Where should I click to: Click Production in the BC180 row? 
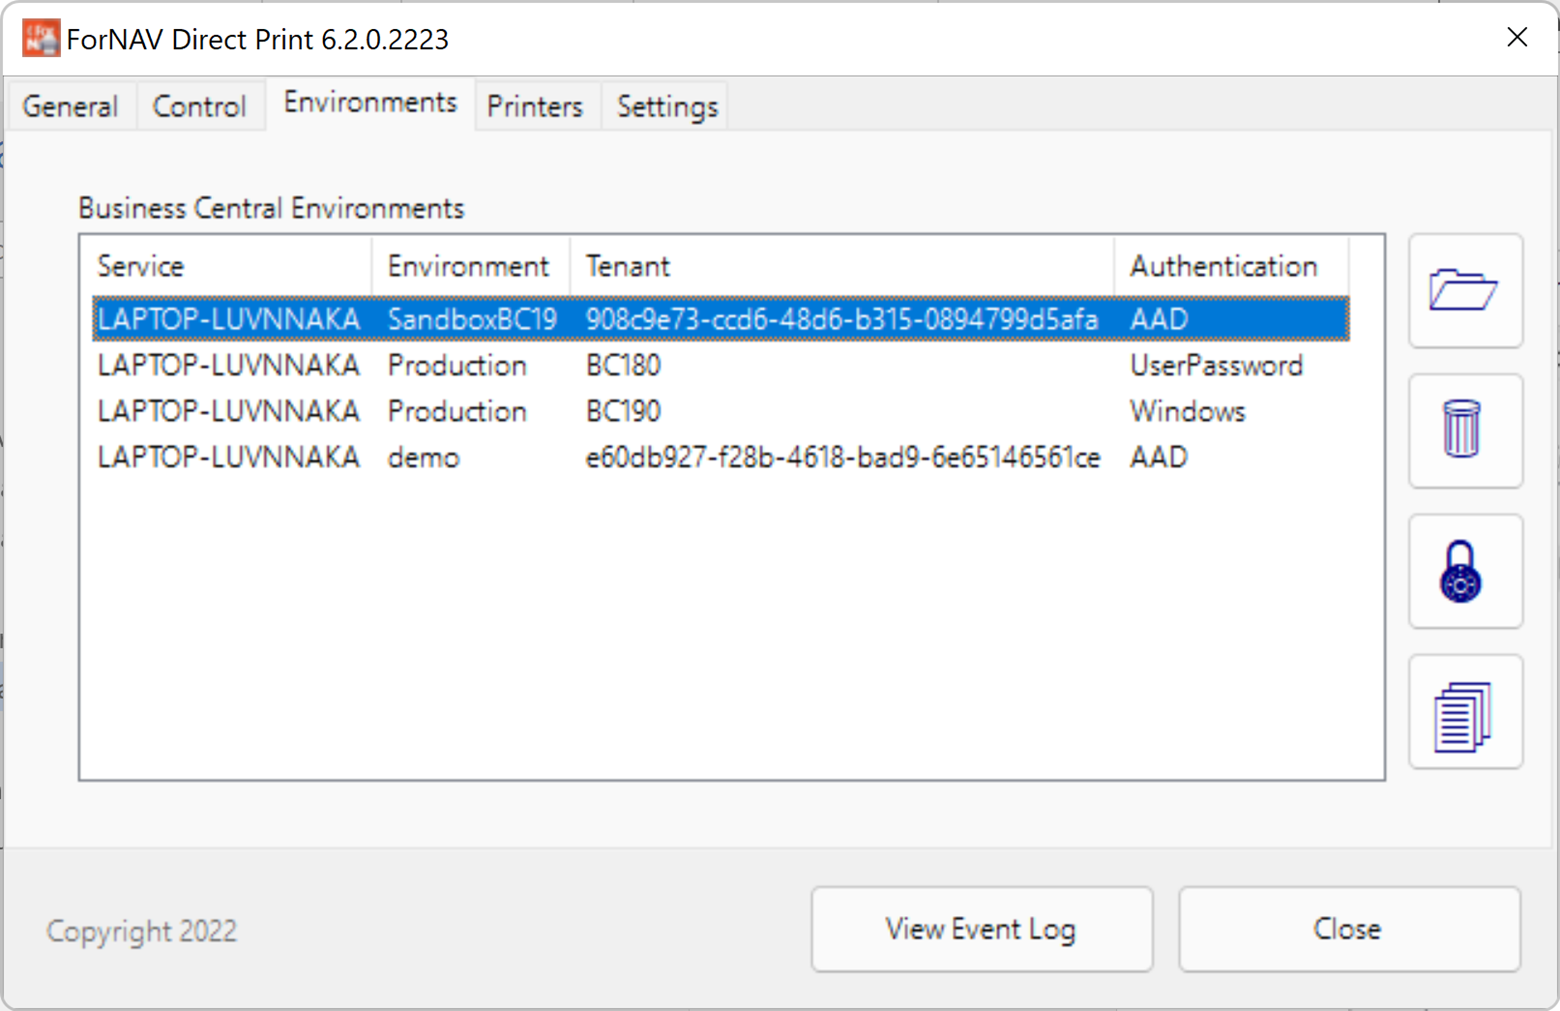tap(457, 365)
